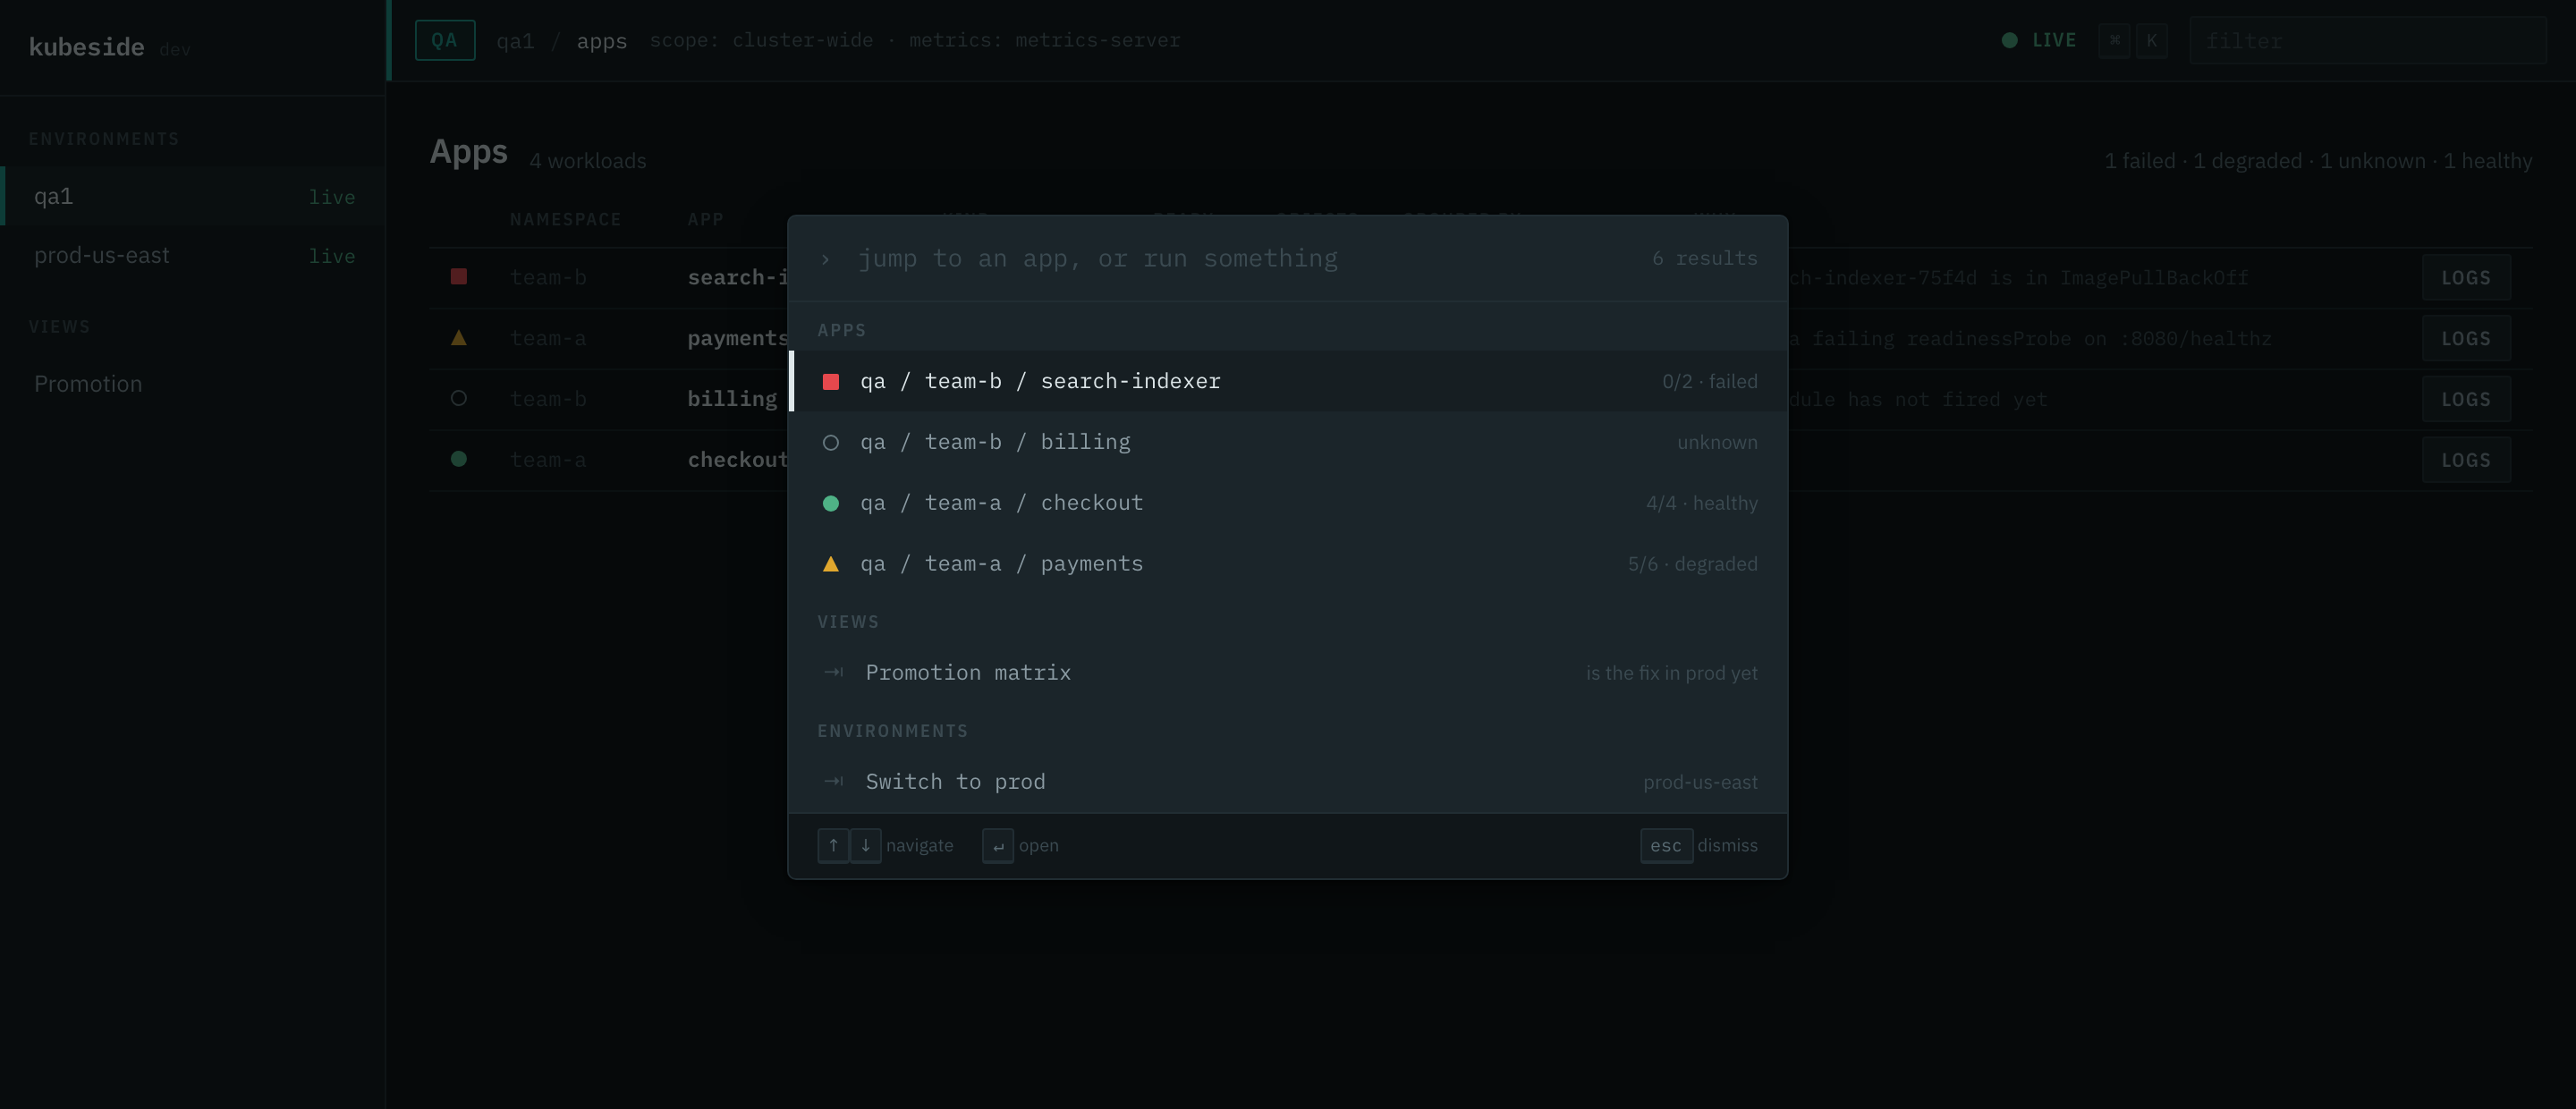Open LOGS for checkout row
This screenshot has height=1109, width=2576.
[2466, 460]
